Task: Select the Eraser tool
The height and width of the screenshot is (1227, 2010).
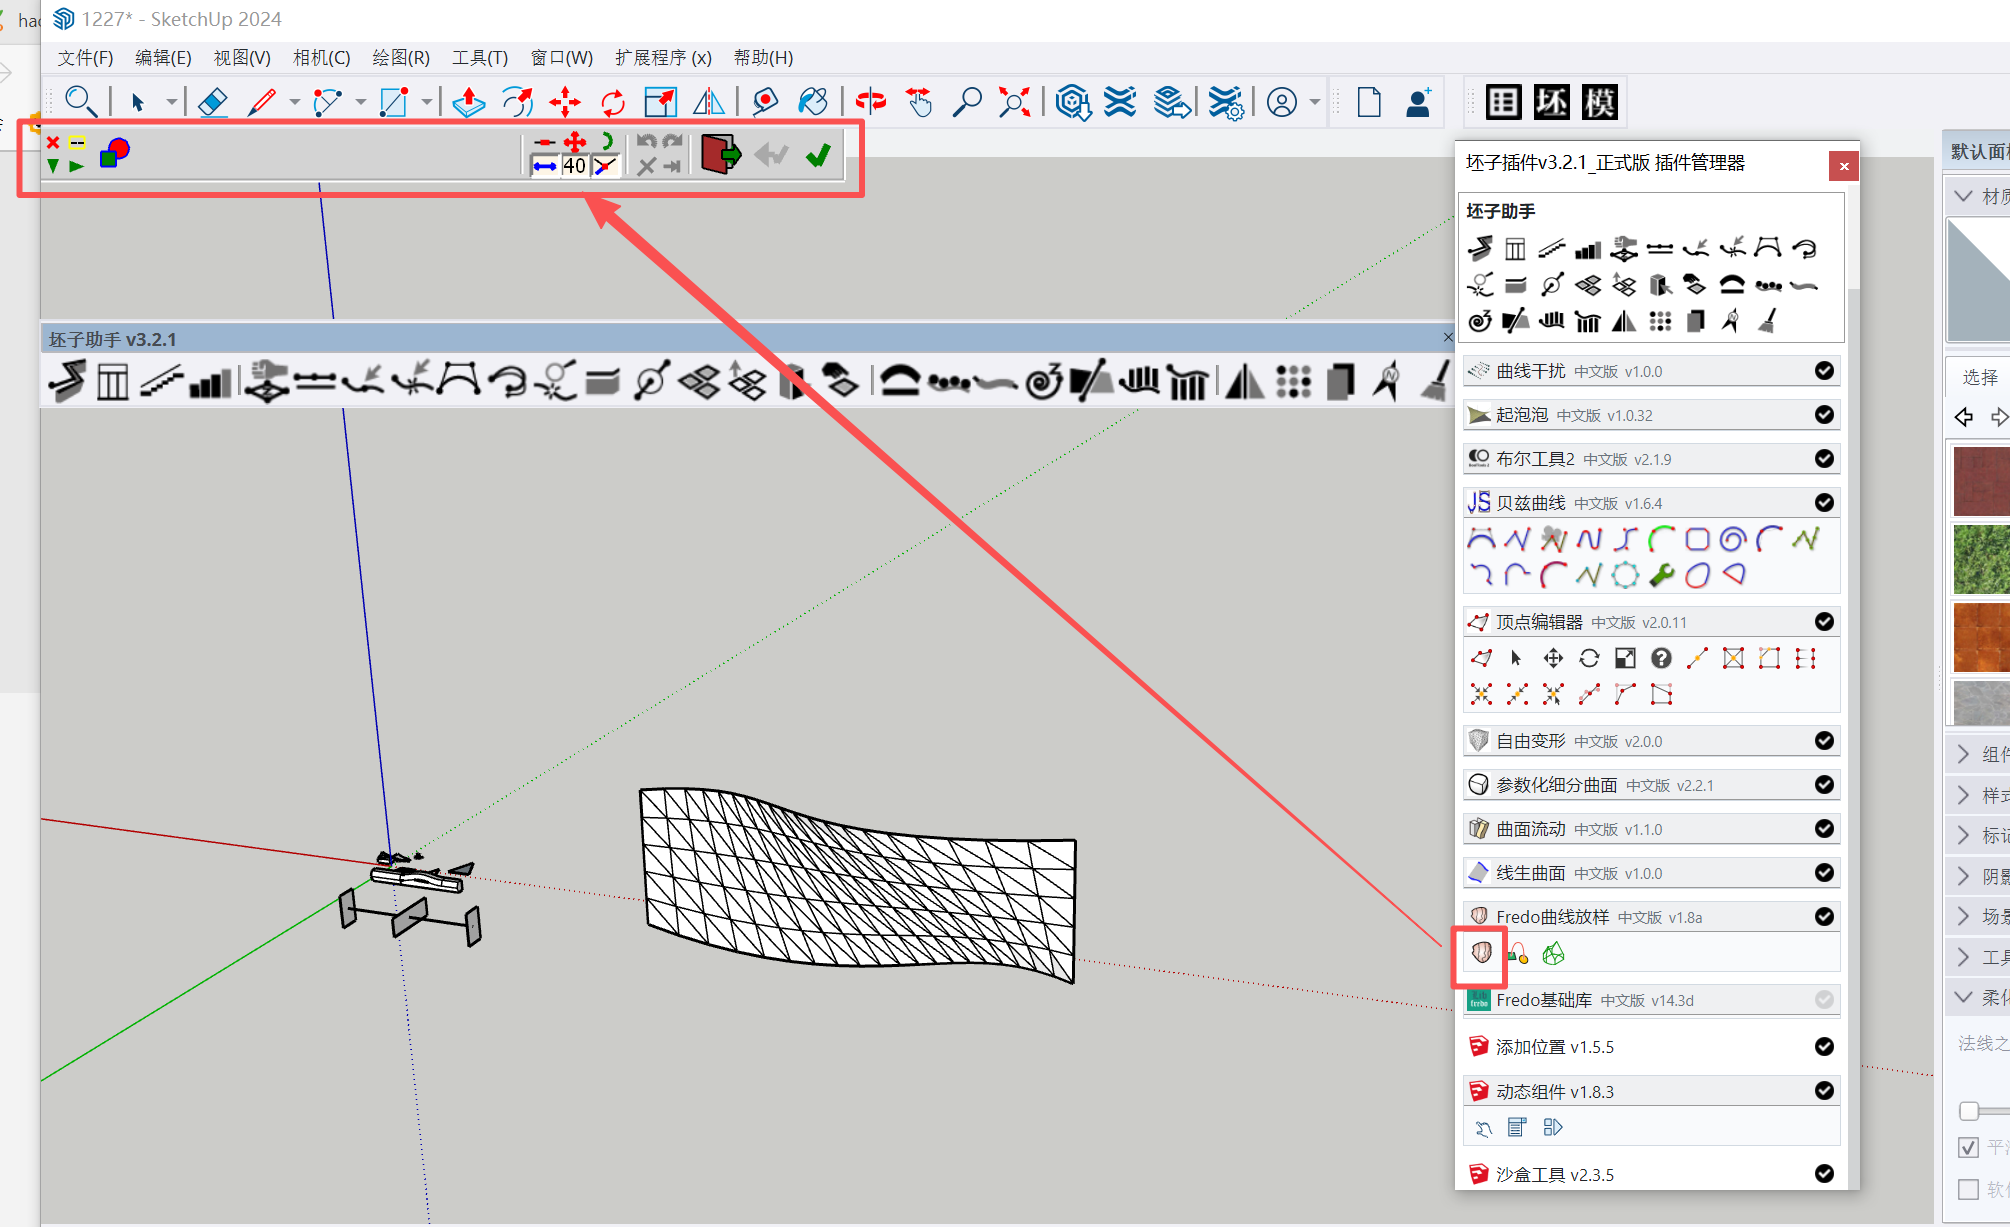Action: (212, 102)
